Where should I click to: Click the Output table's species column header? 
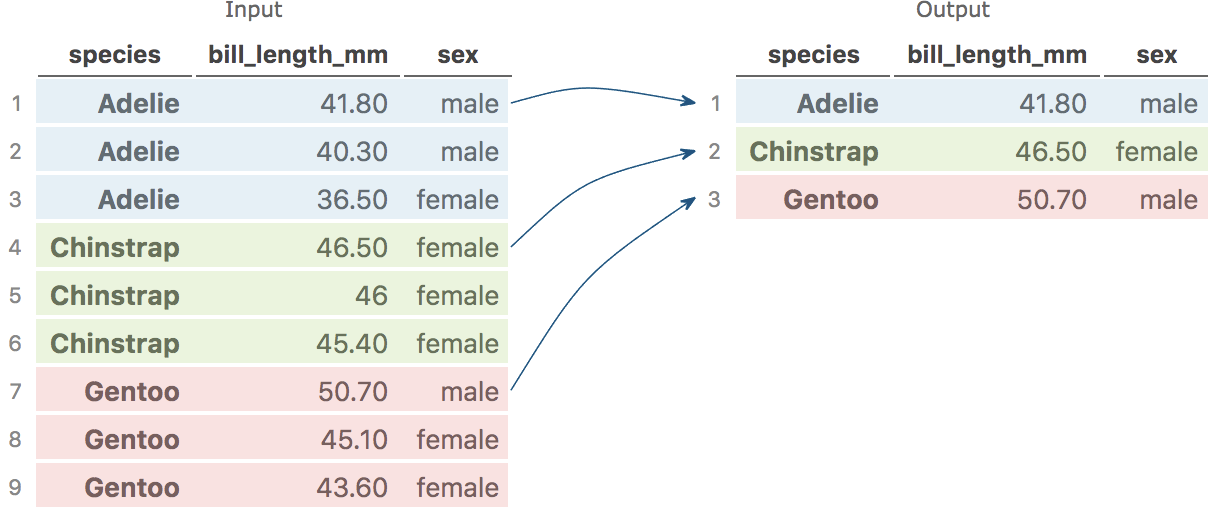(814, 55)
